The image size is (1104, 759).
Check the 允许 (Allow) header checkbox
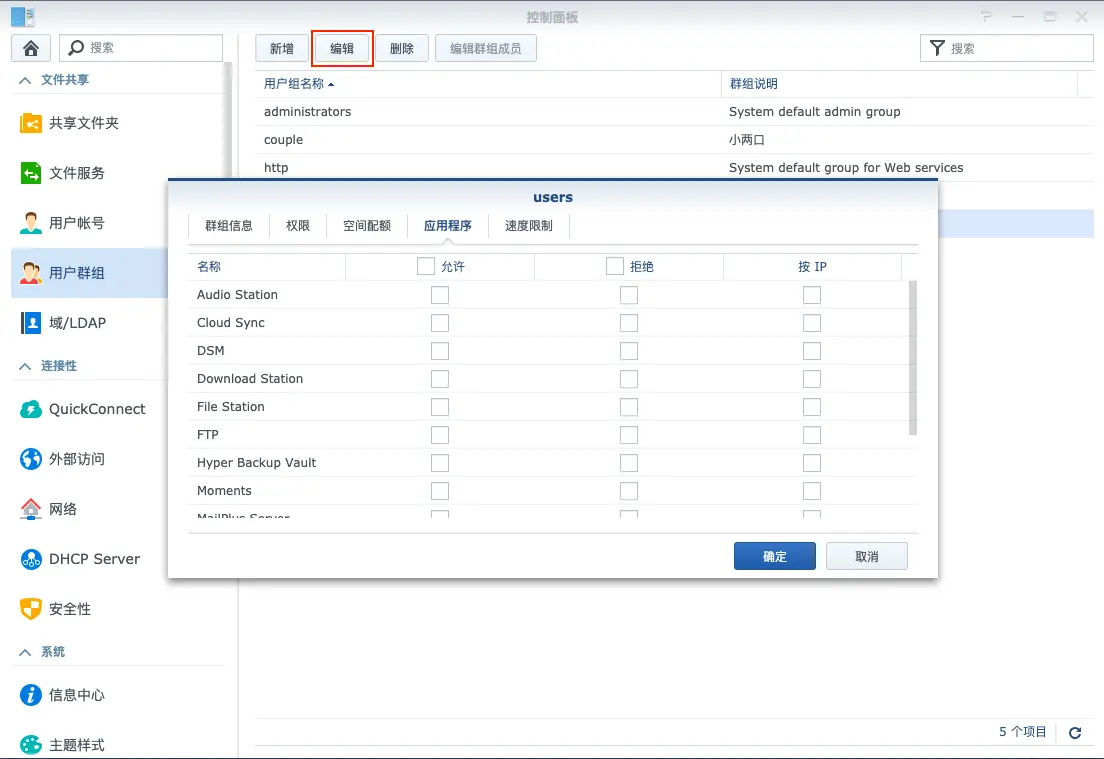[x=425, y=266]
